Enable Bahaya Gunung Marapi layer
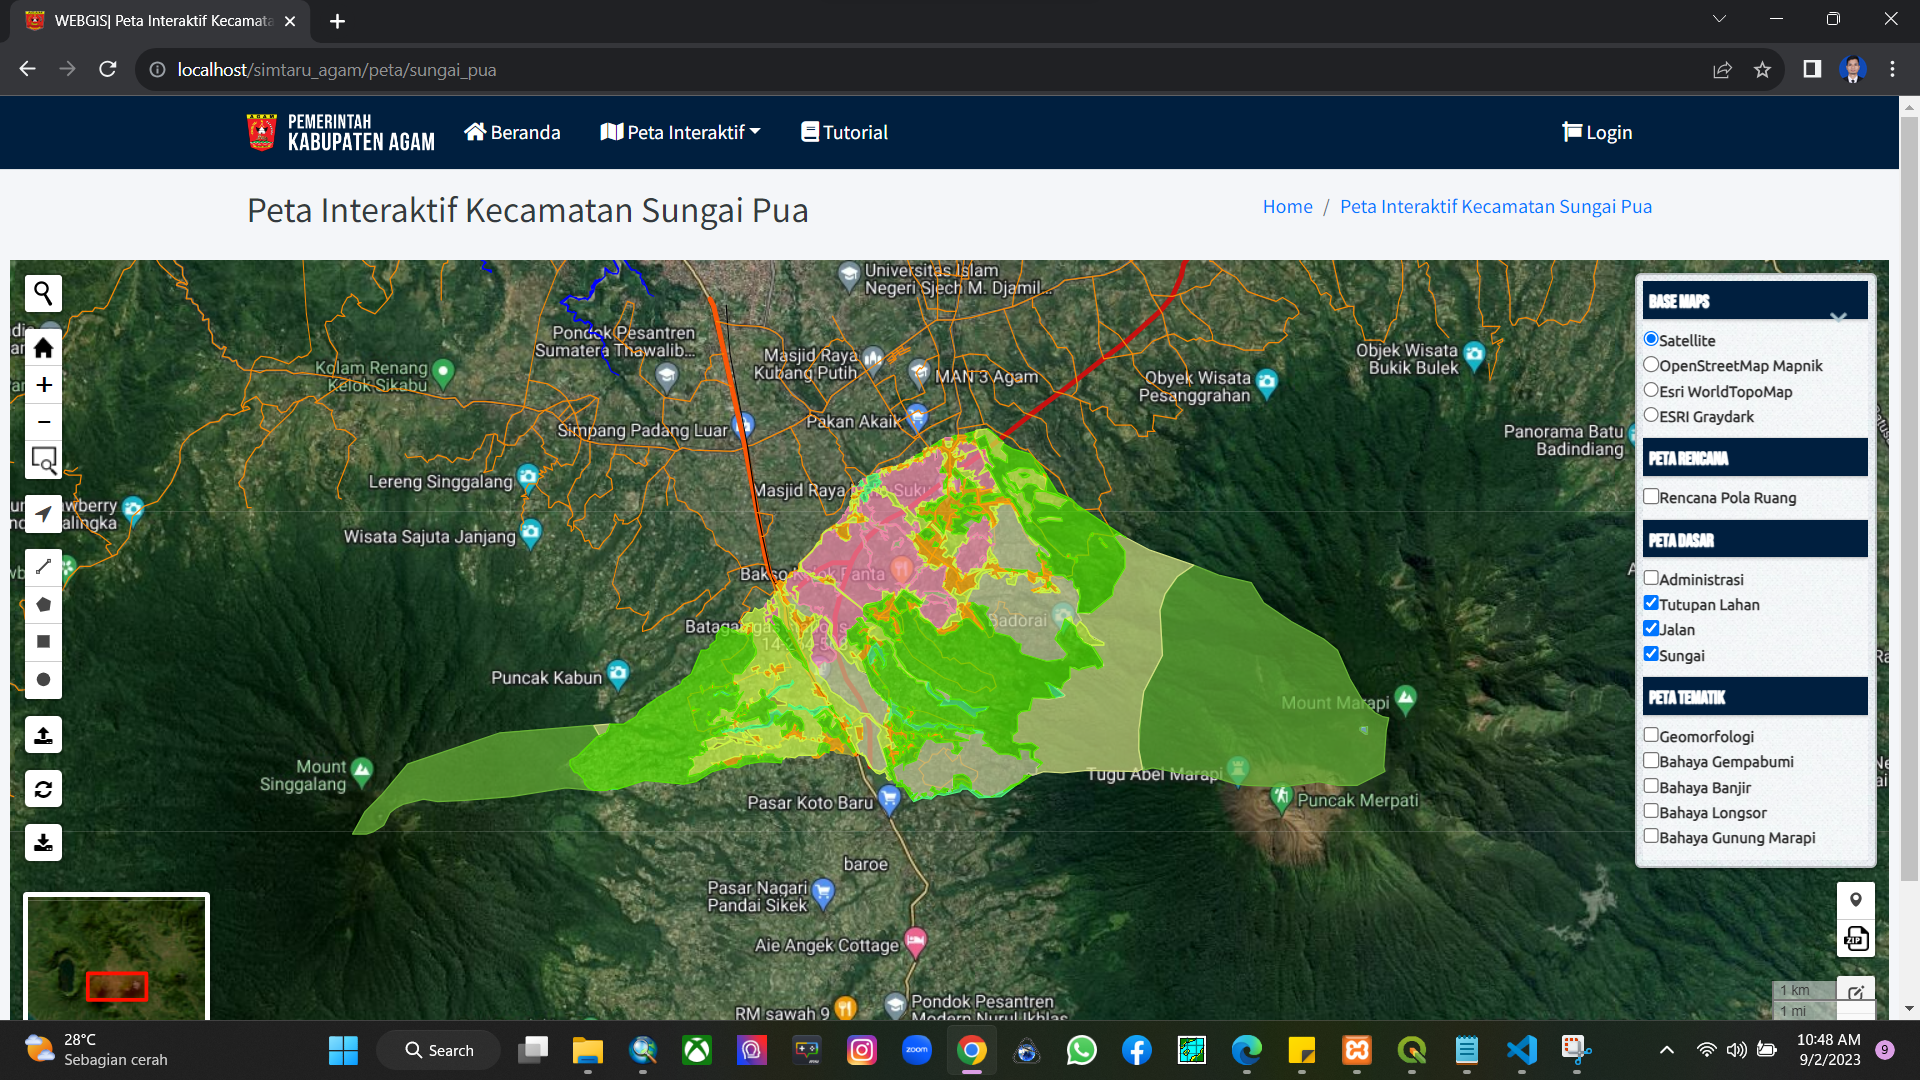The height and width of the screenshot is (1080, 1920). tap(1651, 836)
